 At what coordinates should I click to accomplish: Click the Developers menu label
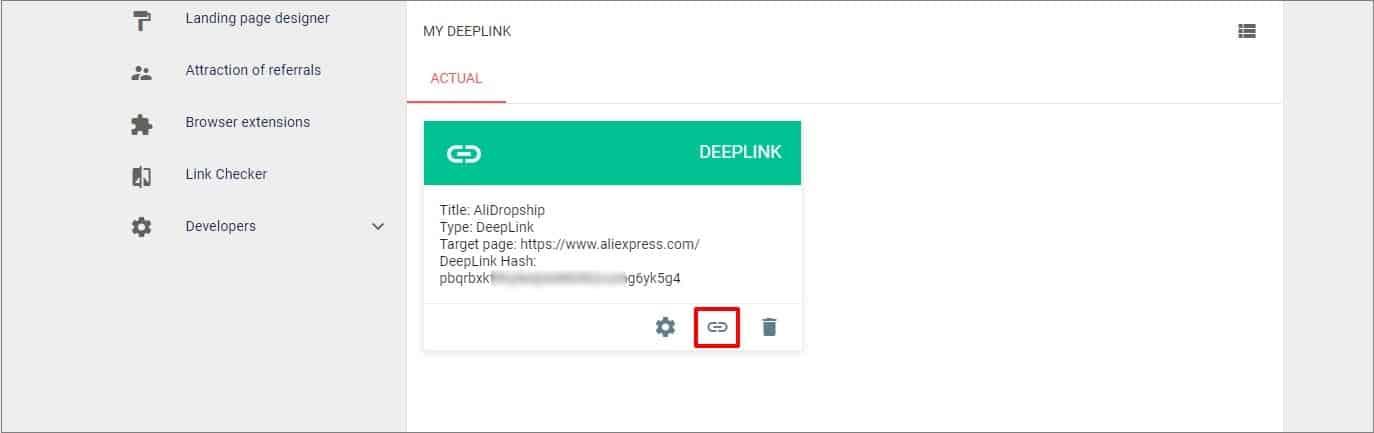(x=220, y=226)
